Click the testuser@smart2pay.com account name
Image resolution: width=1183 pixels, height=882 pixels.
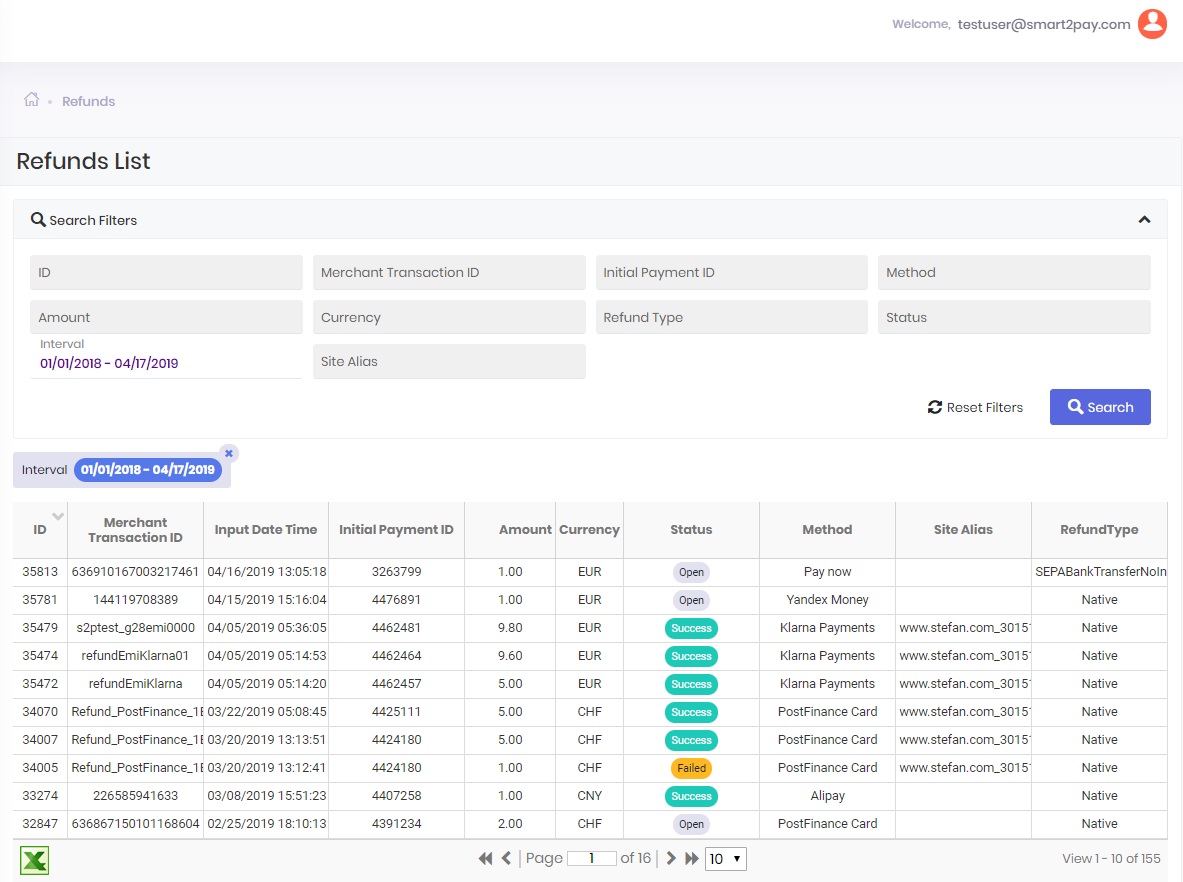[1043, 24]
